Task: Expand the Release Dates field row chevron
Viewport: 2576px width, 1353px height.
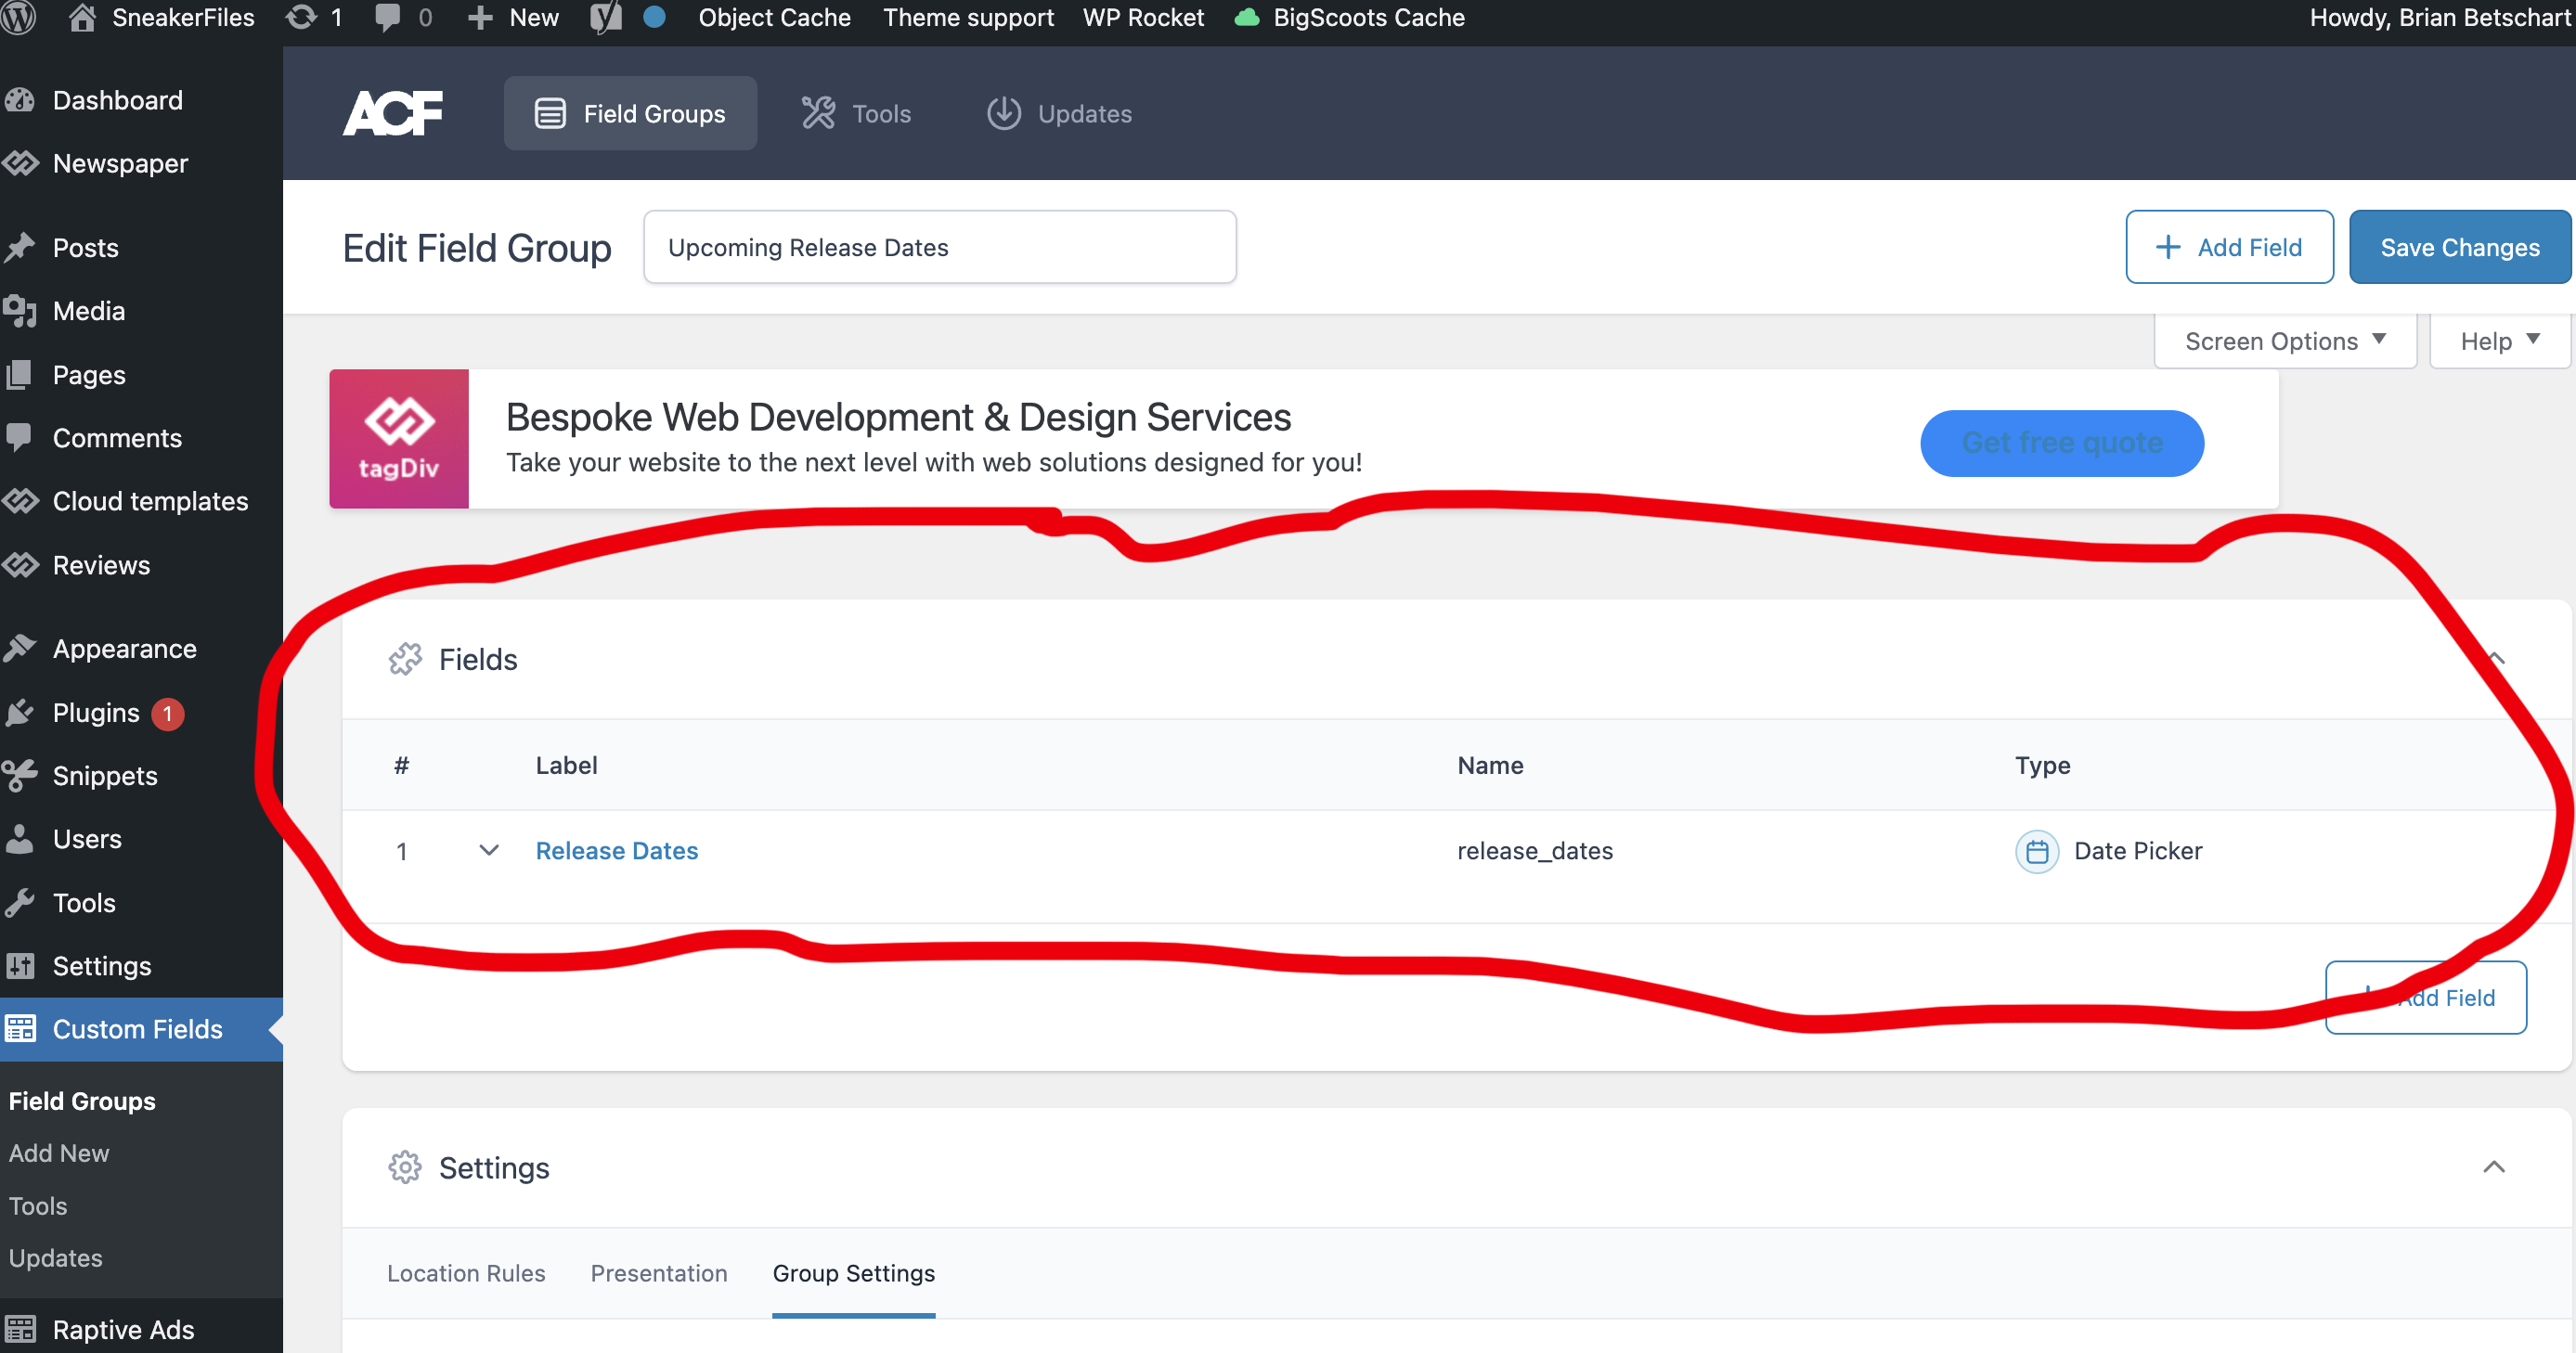Action: pos(489,850)
